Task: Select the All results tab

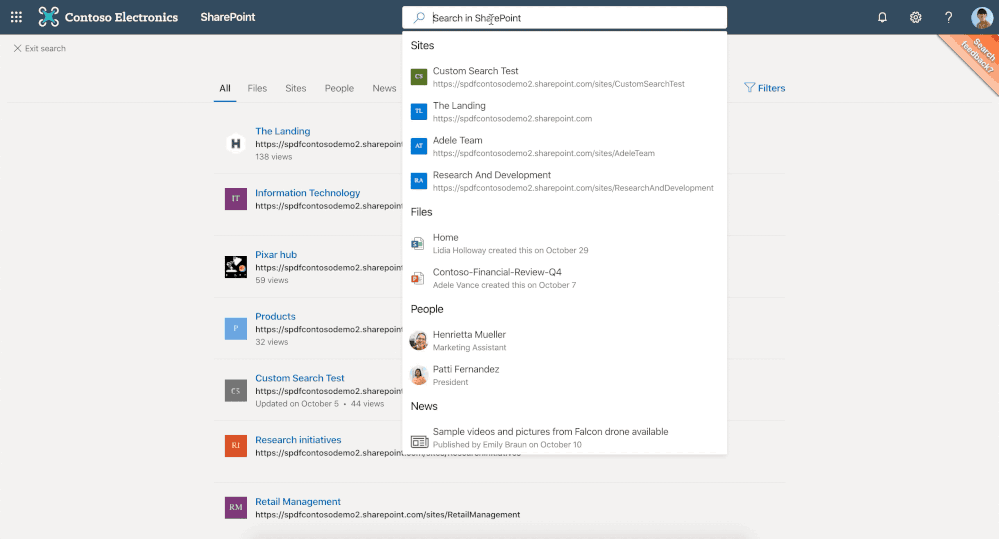Action: pyautogui.click(x=225, y=89)
